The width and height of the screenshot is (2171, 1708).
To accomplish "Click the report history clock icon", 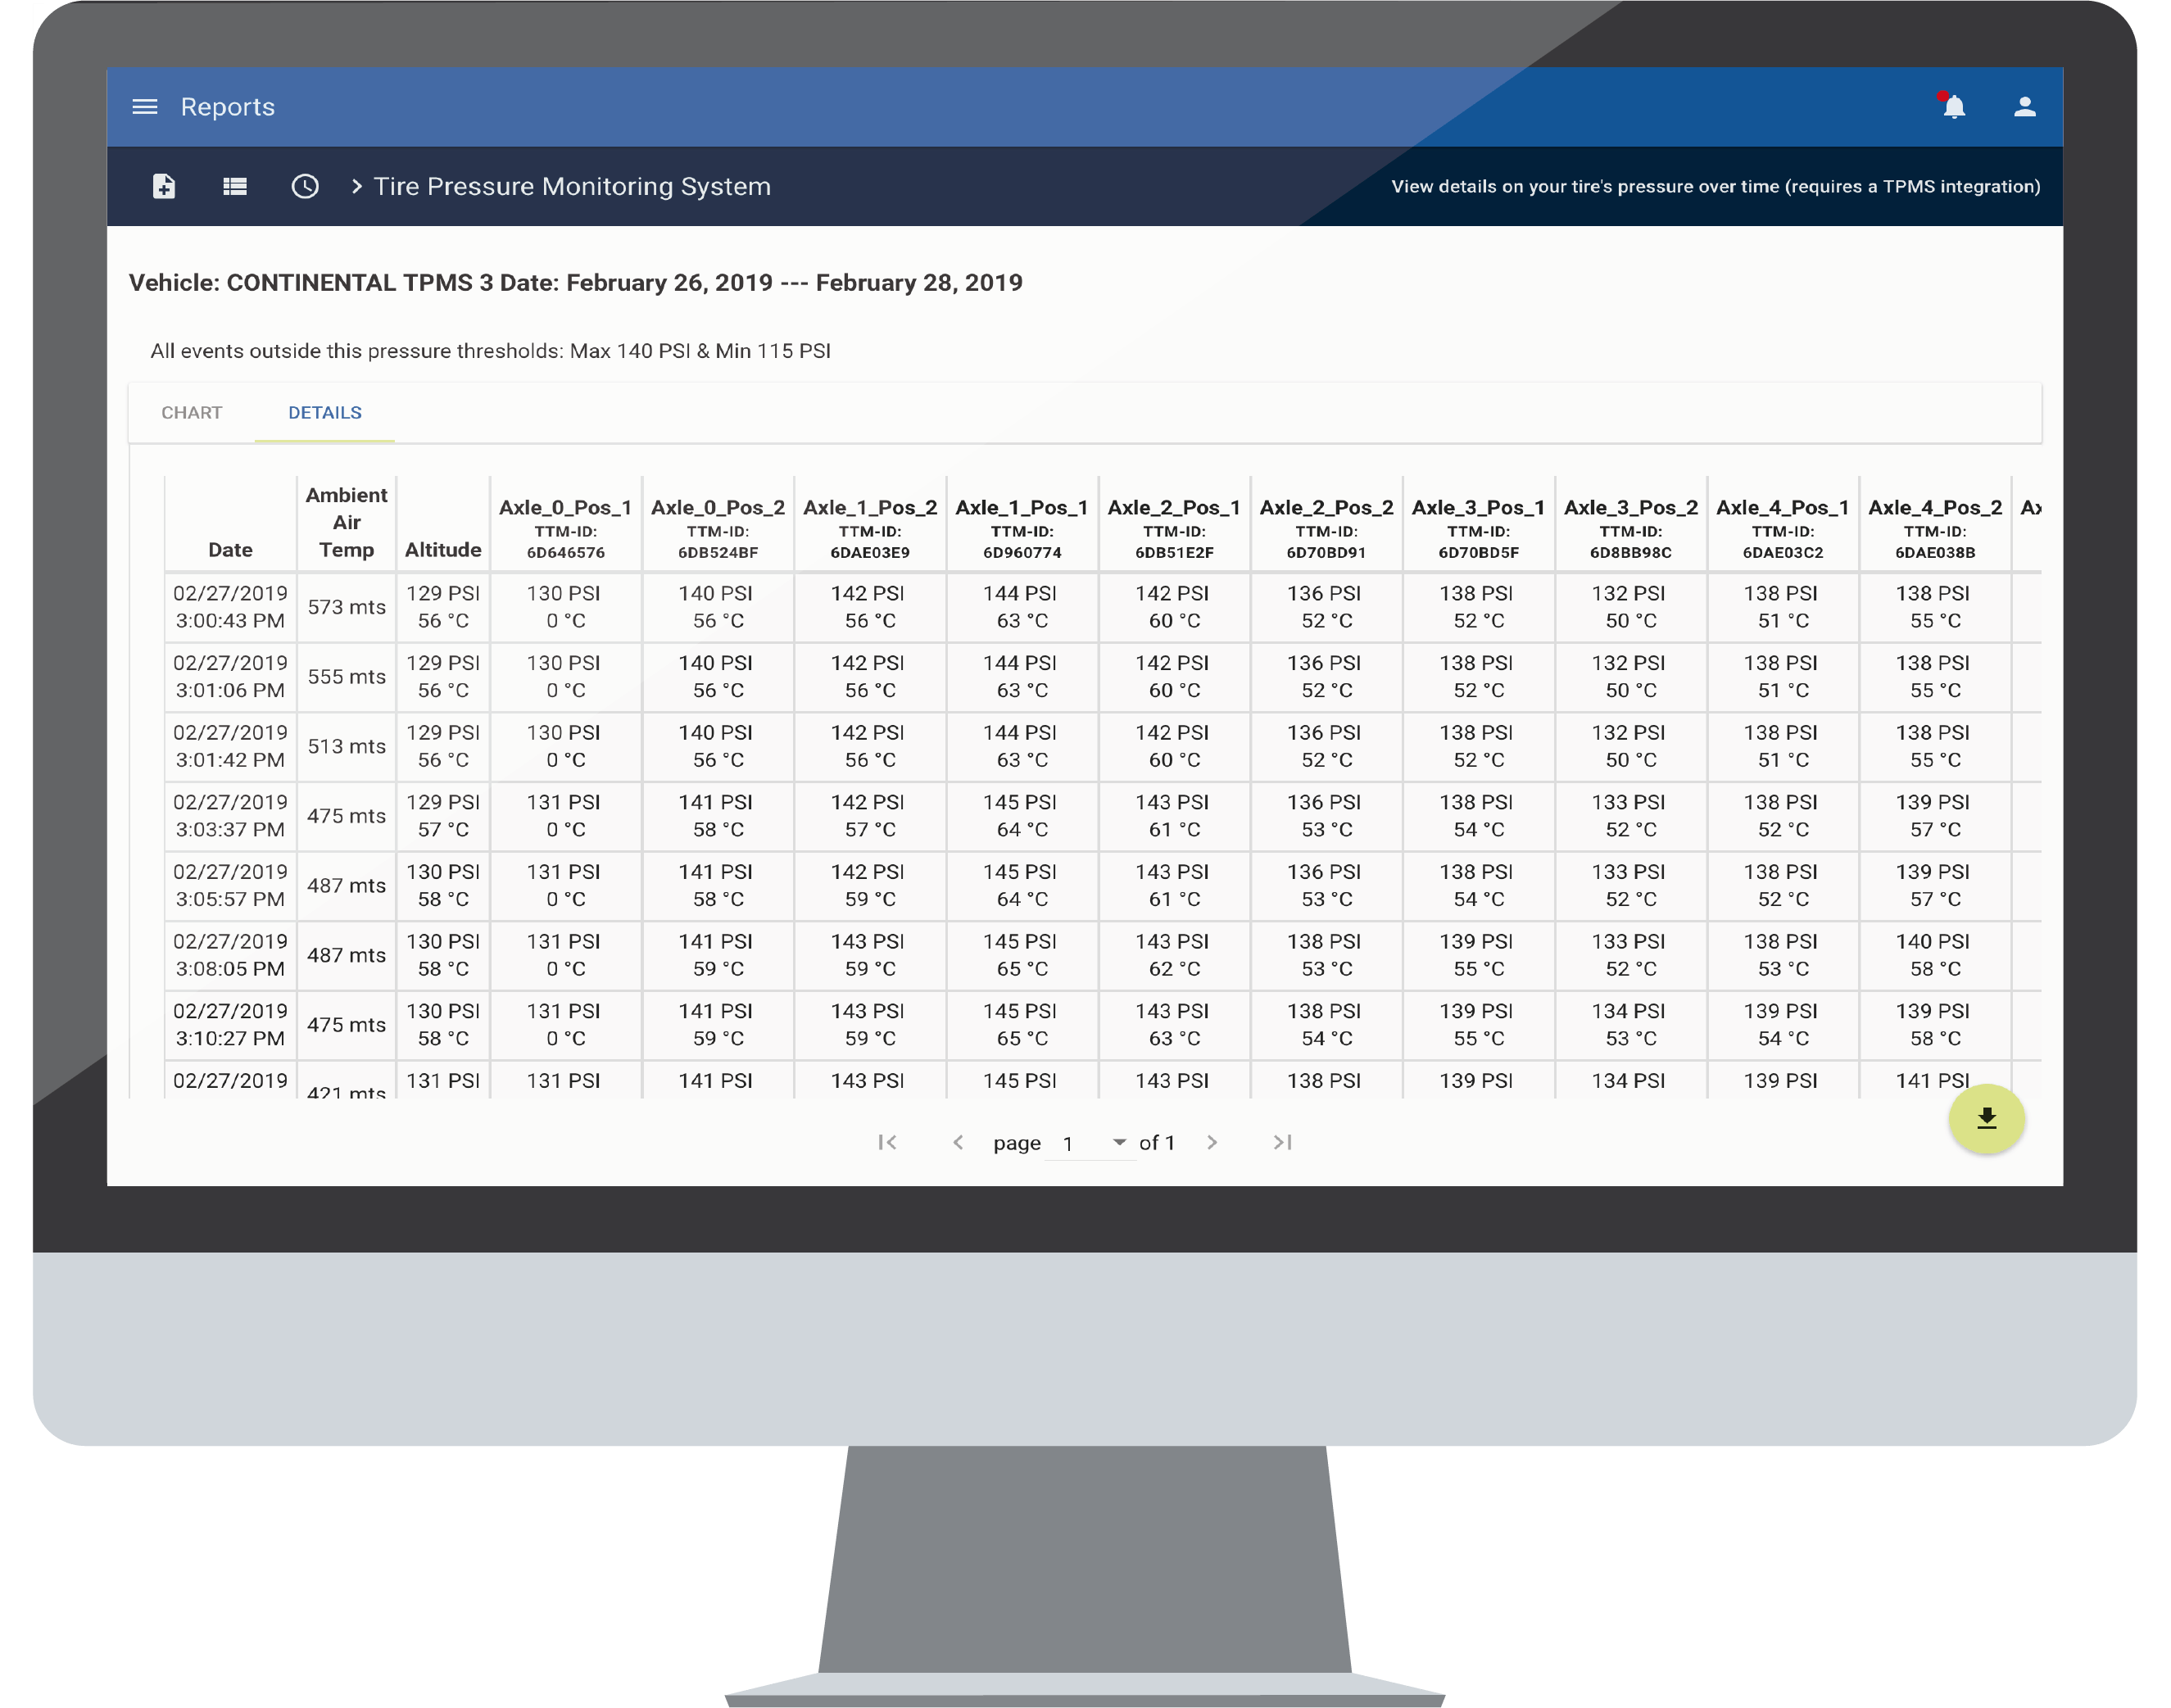I will 305,186.
